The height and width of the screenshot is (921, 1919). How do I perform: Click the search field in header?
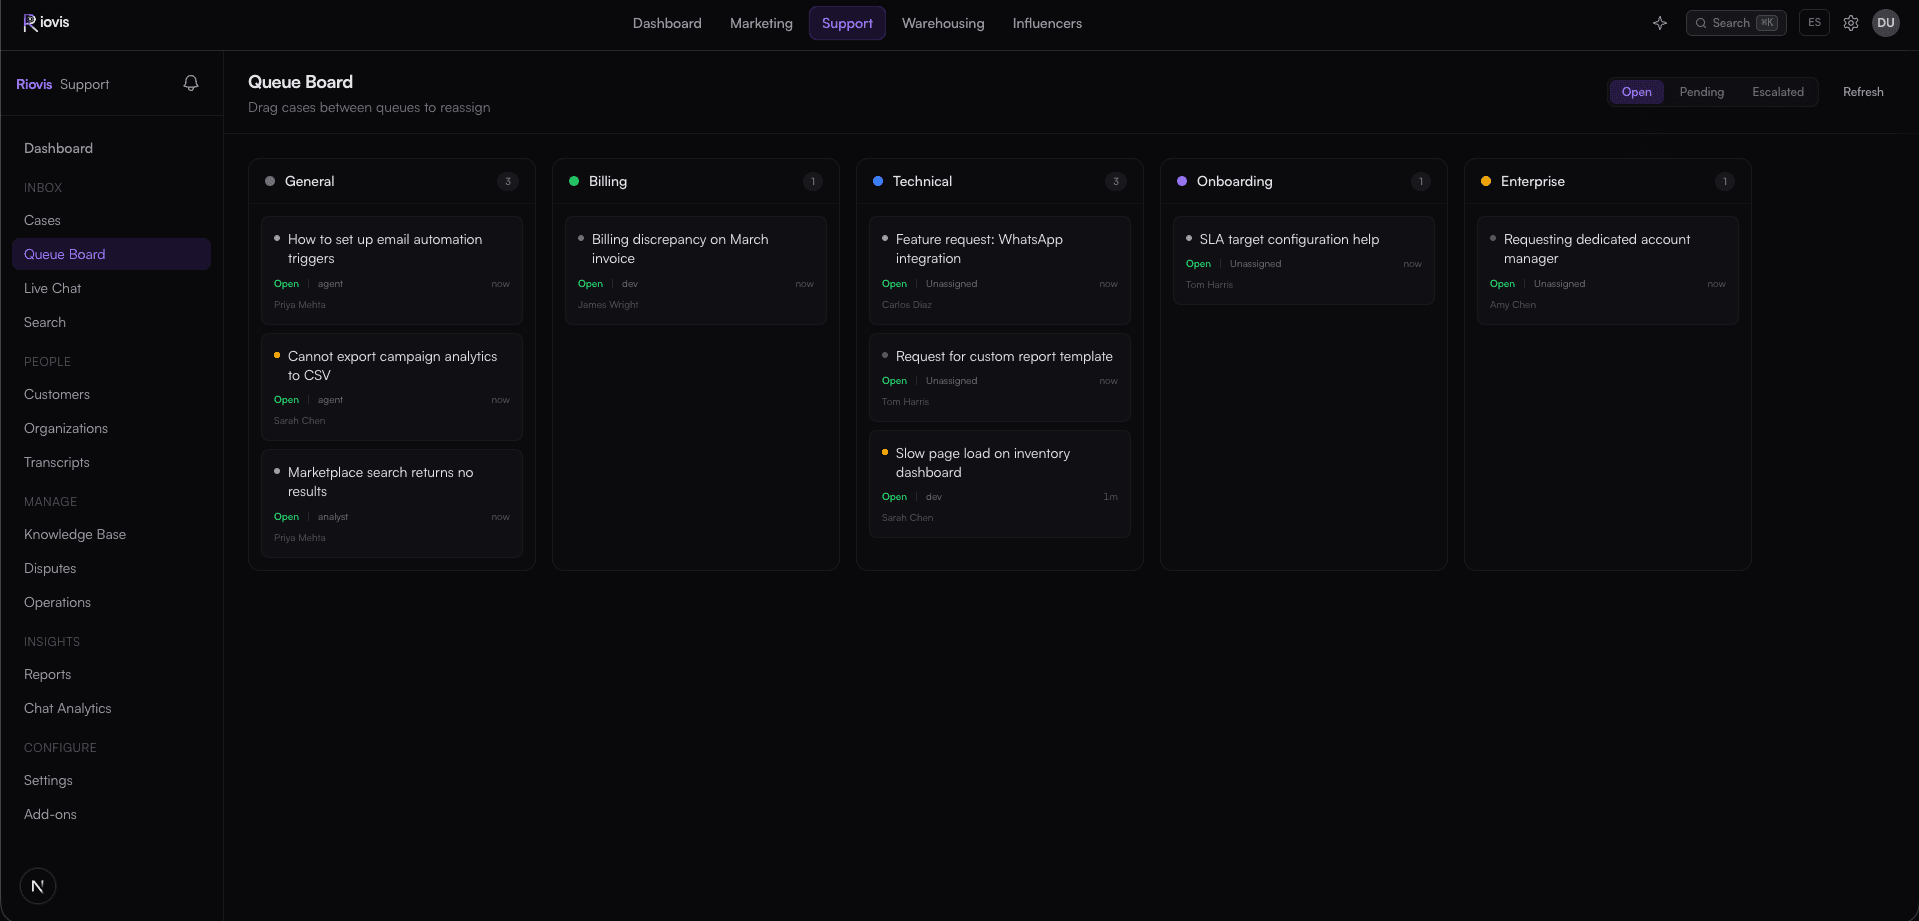(1736, 23)
